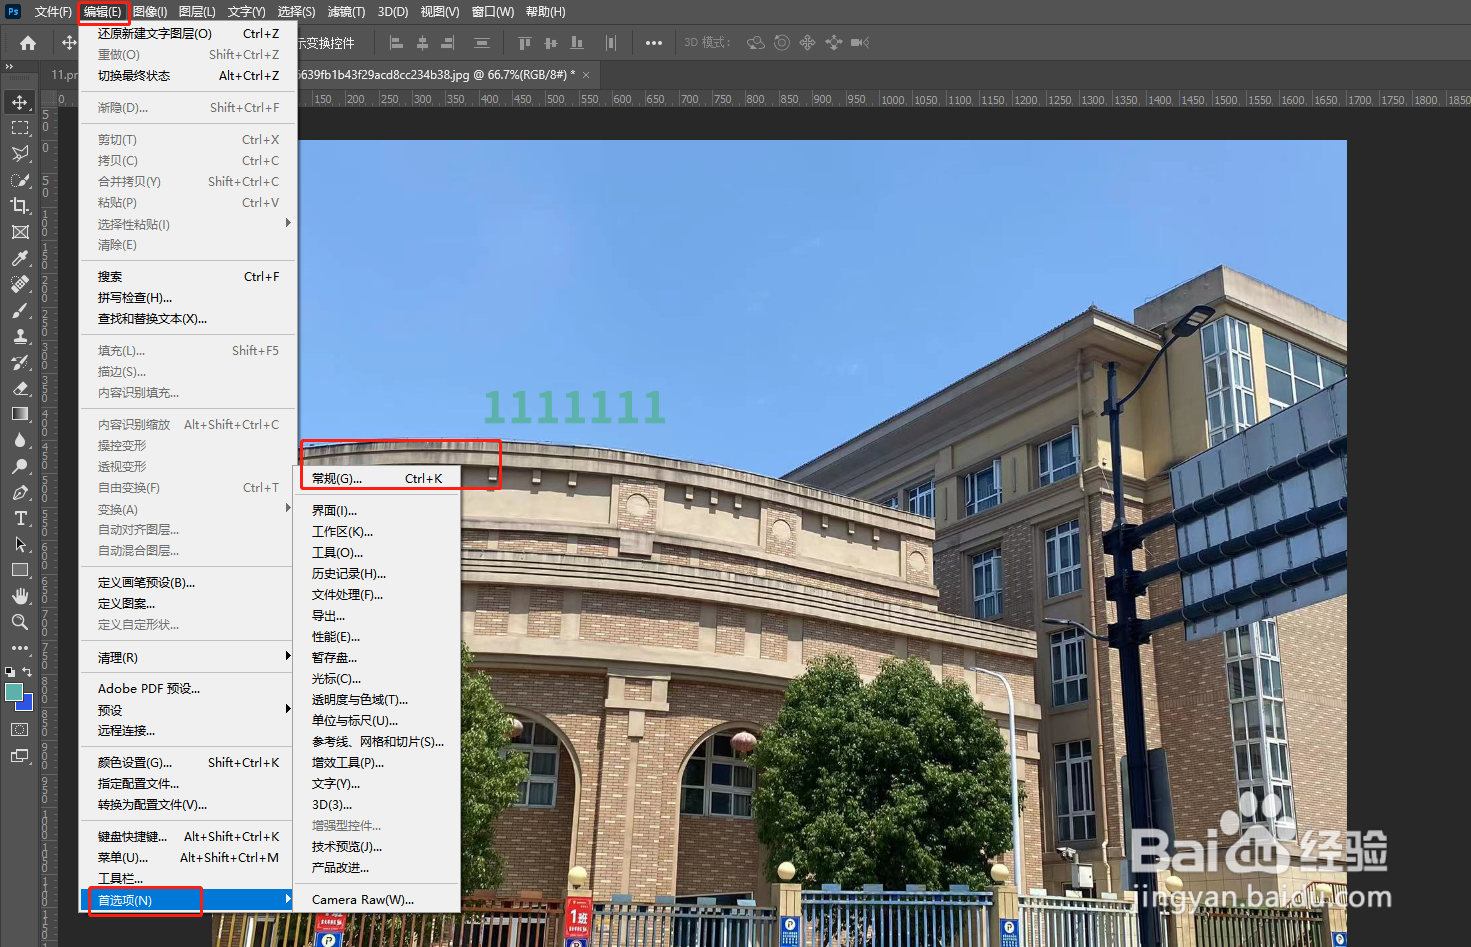The image size is (1471, 947).
Task: Click align right edges icon
Action: coord(448,43)
